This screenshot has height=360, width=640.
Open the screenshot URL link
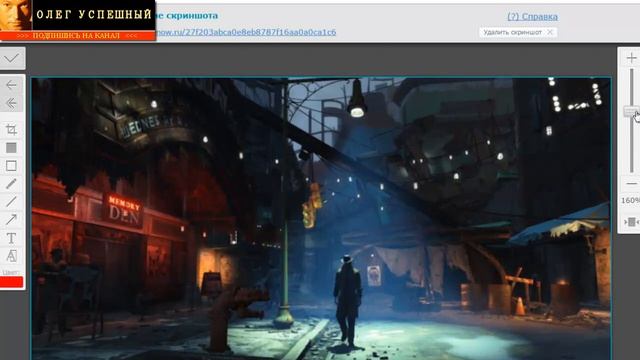coord(246,32)
